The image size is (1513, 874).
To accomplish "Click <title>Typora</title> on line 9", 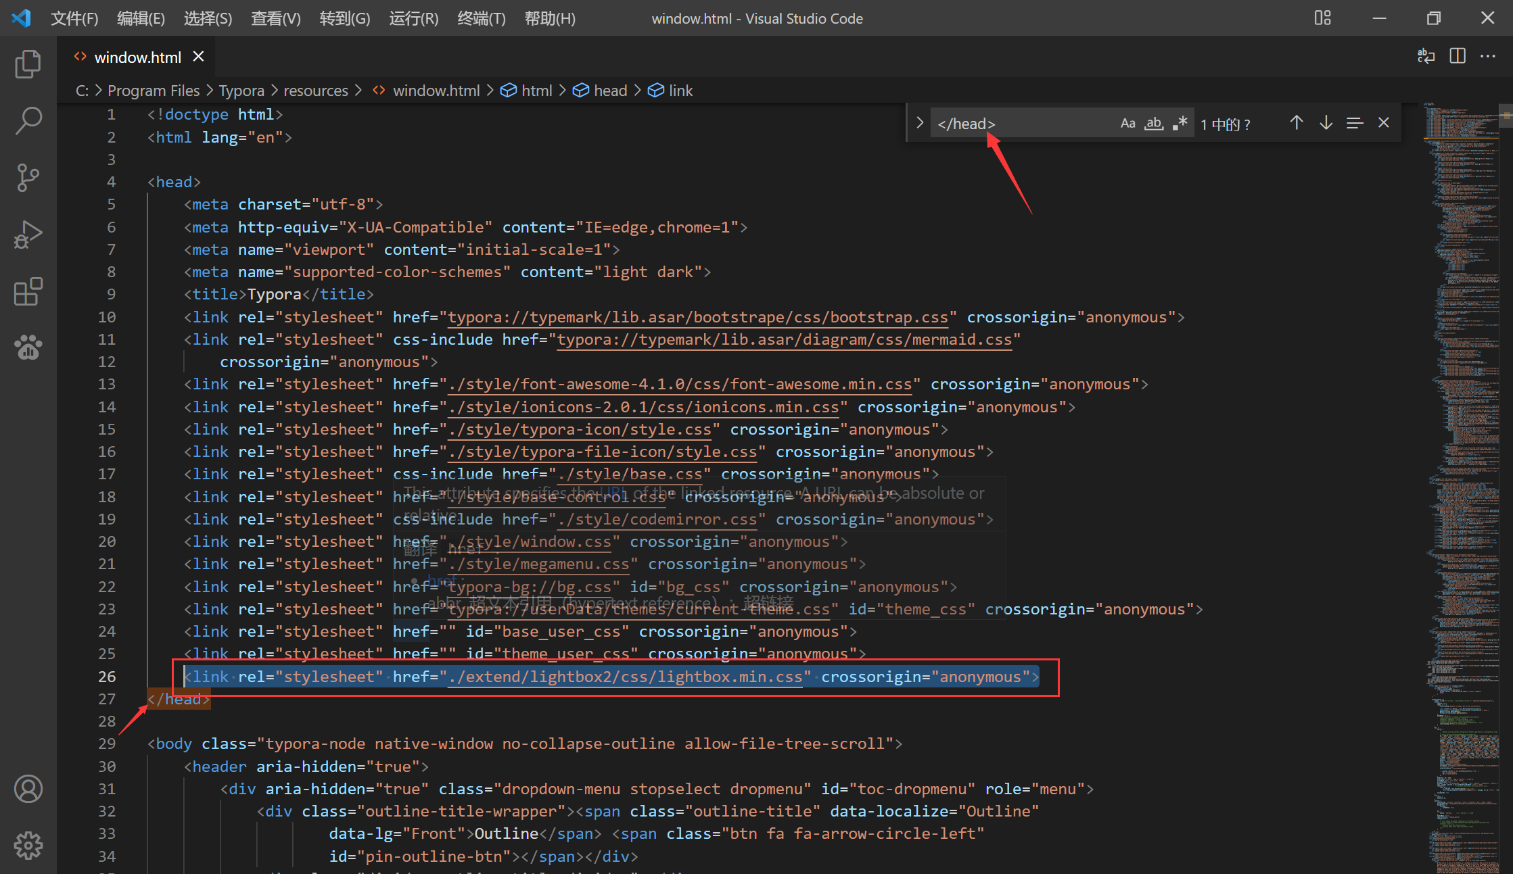I will [279, 294].
